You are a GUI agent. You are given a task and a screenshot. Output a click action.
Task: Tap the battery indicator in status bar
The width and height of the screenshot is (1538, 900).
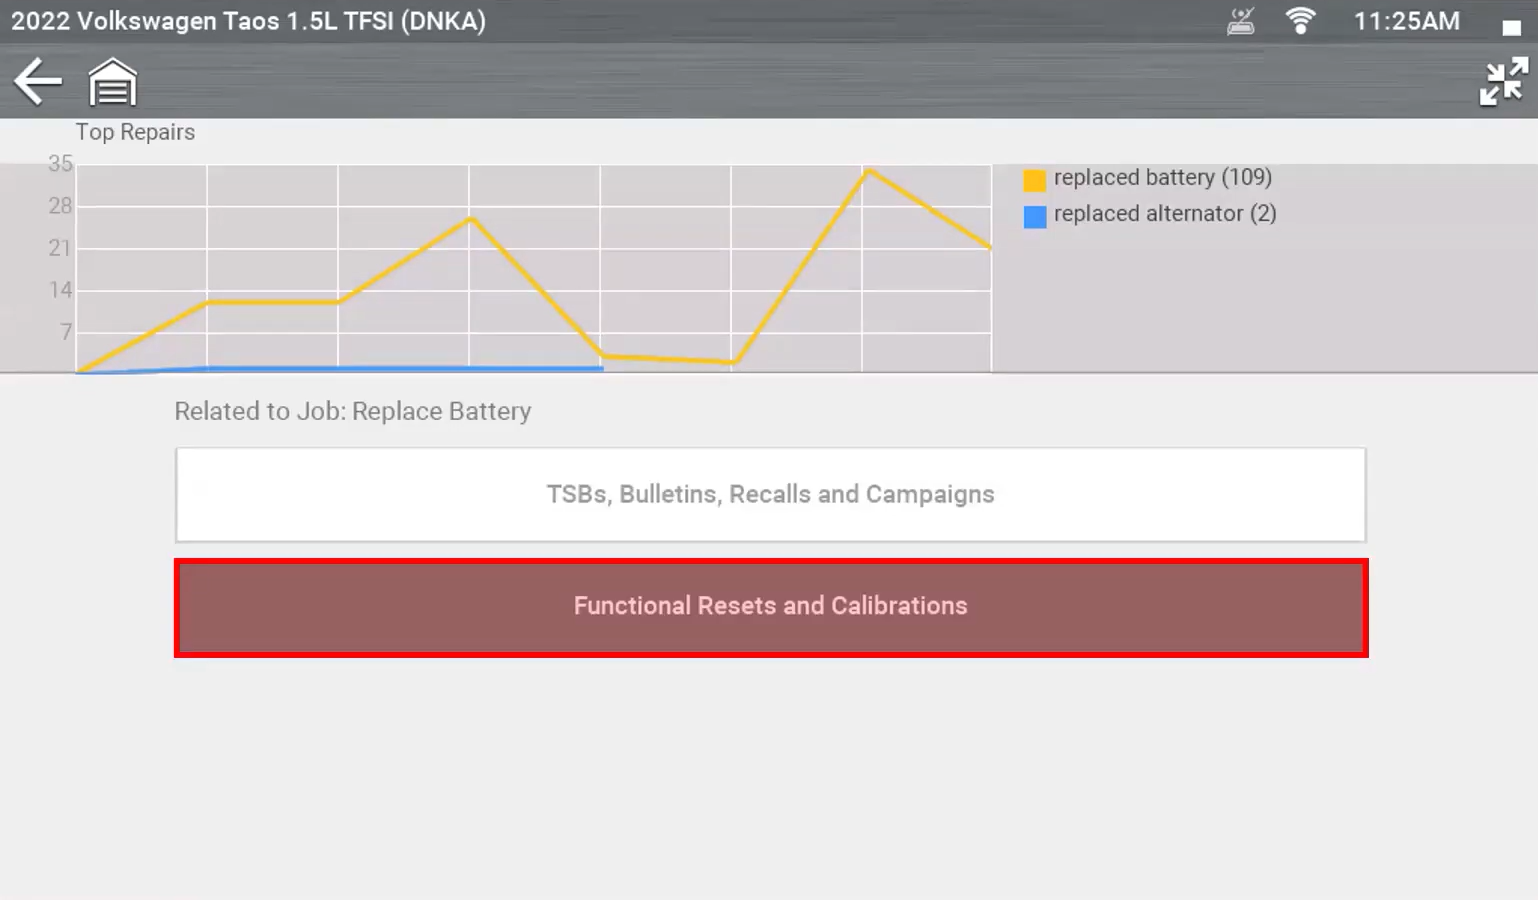[1511, 27]
